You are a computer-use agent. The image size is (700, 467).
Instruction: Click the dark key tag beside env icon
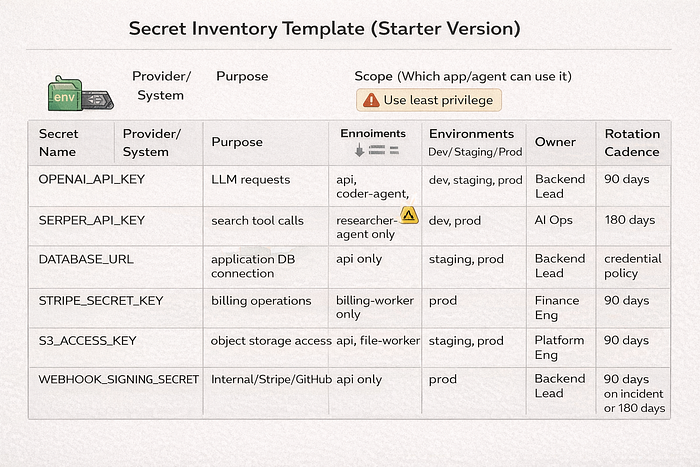click(x=97, y=100)
